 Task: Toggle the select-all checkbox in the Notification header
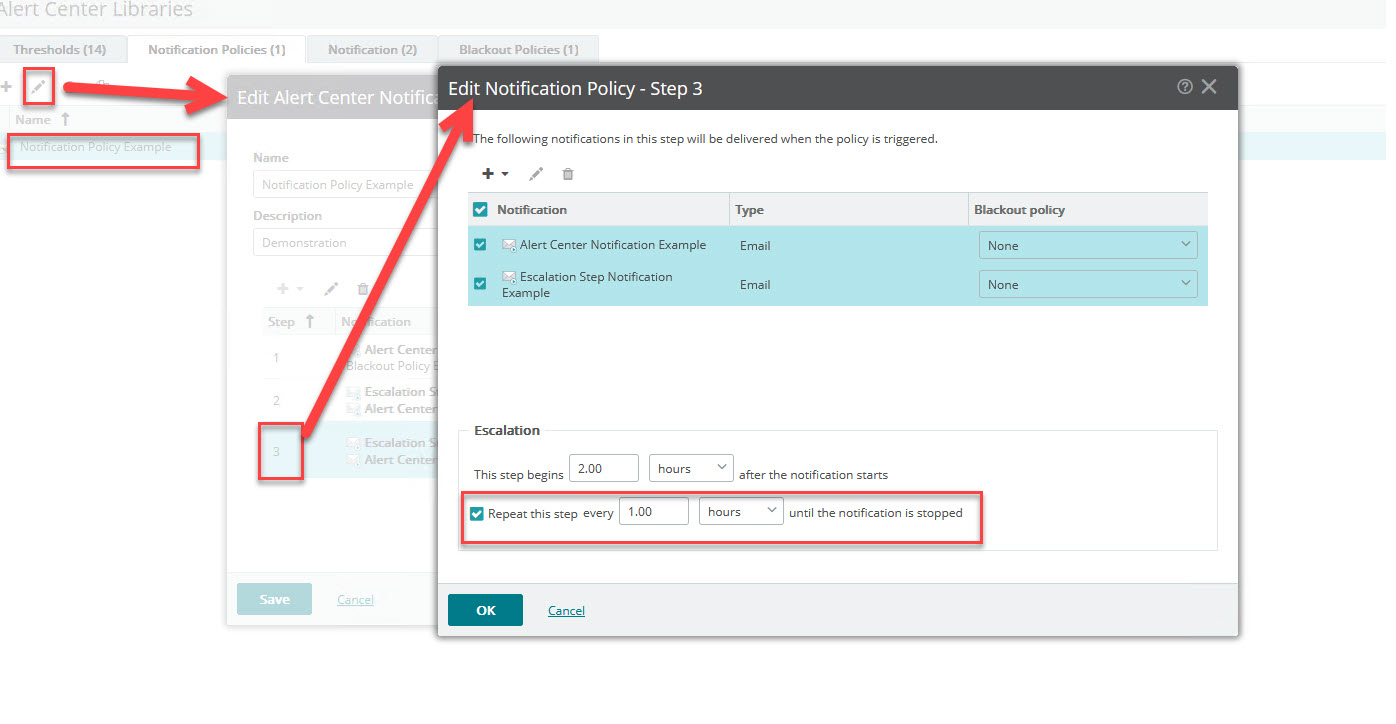pos(480,210)
